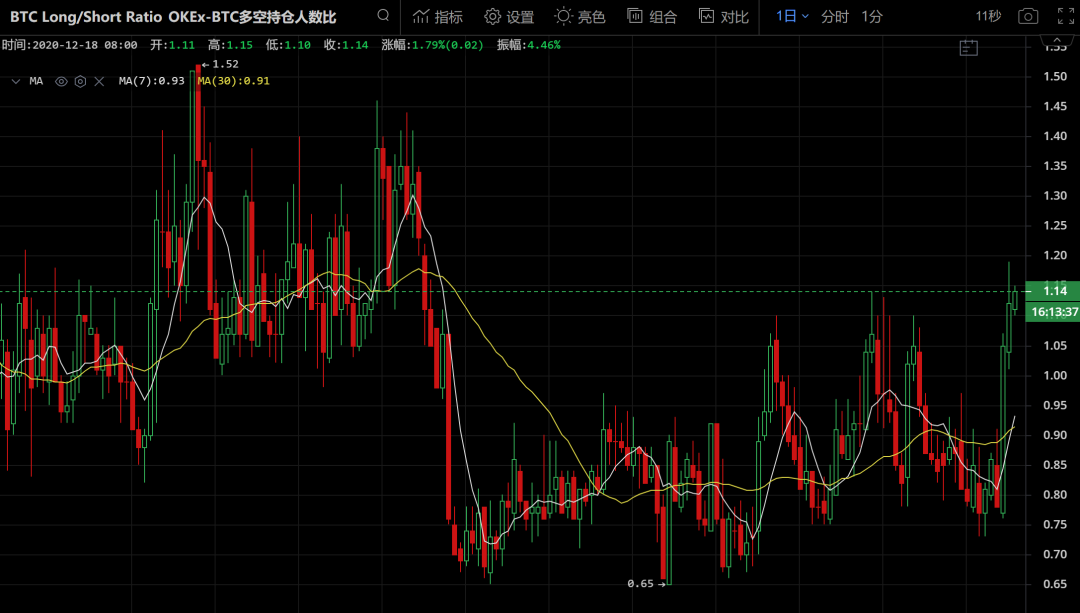Open the 组合 layout option
The width and height of the screenshot is (1080, 613).
click(x=652, y=17)
